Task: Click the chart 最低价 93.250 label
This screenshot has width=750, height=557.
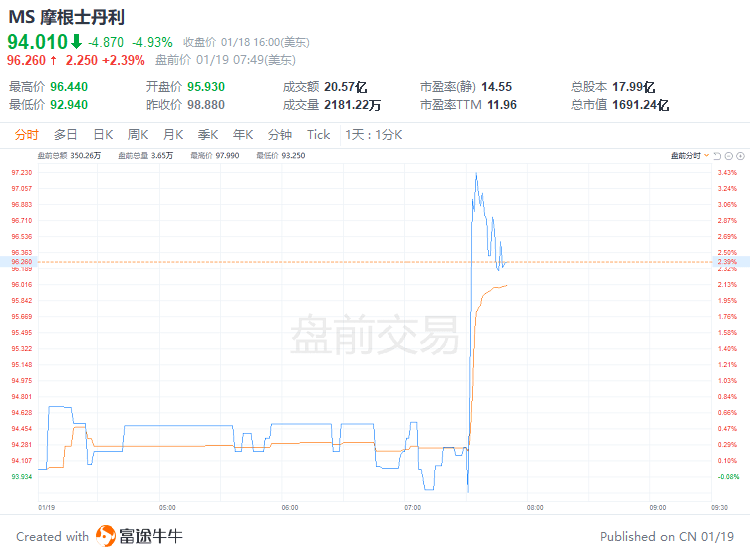Action: click(x=281, y=155)
